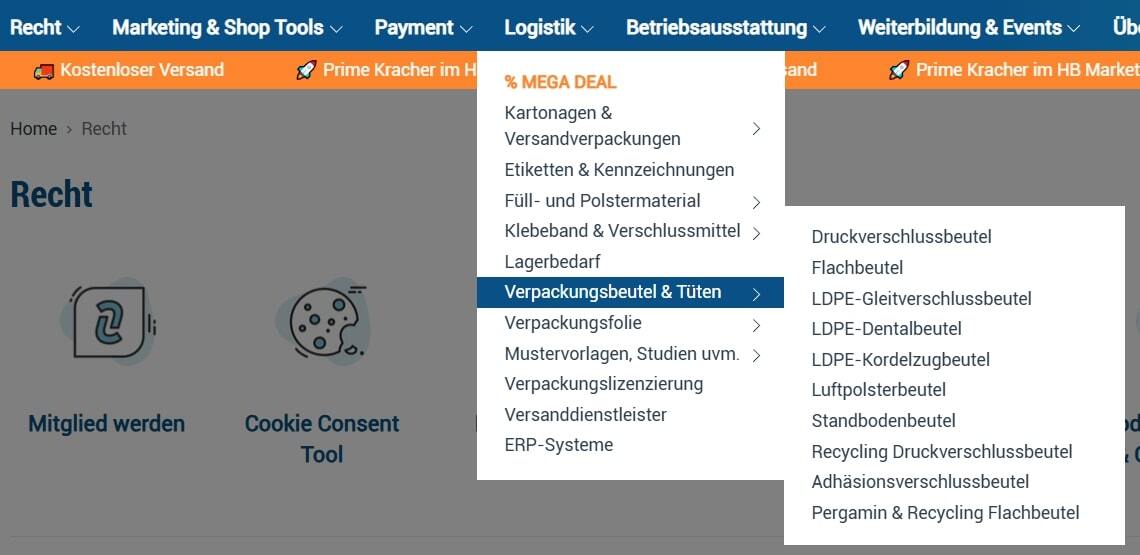
Task: Click the Cookie Consent Tool cookie icon
Action: [322, 321]
